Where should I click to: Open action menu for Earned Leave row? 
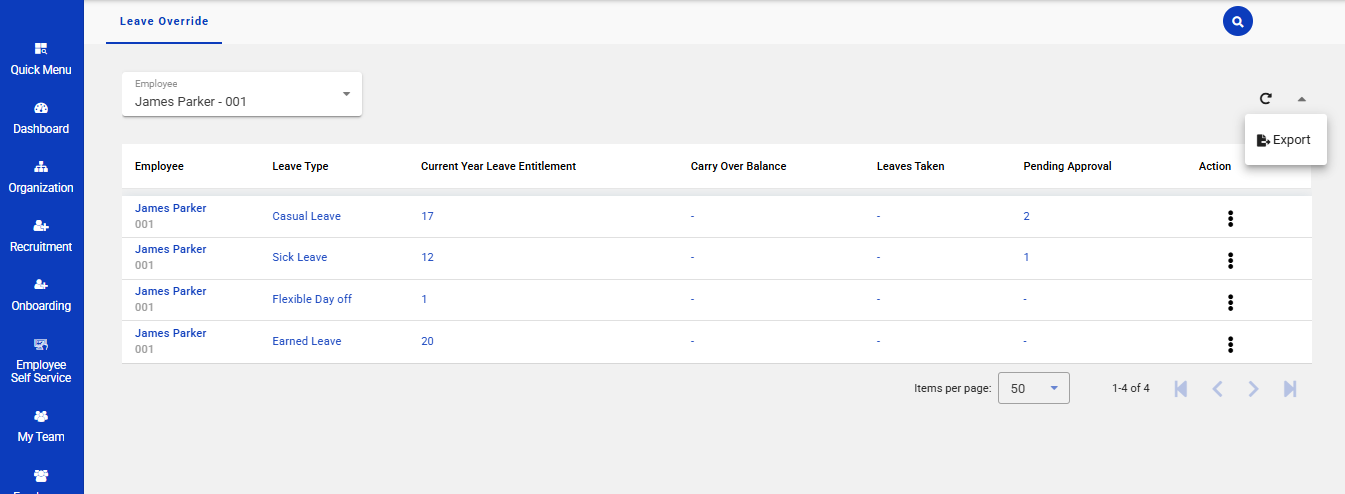(x=1230, y=345)
